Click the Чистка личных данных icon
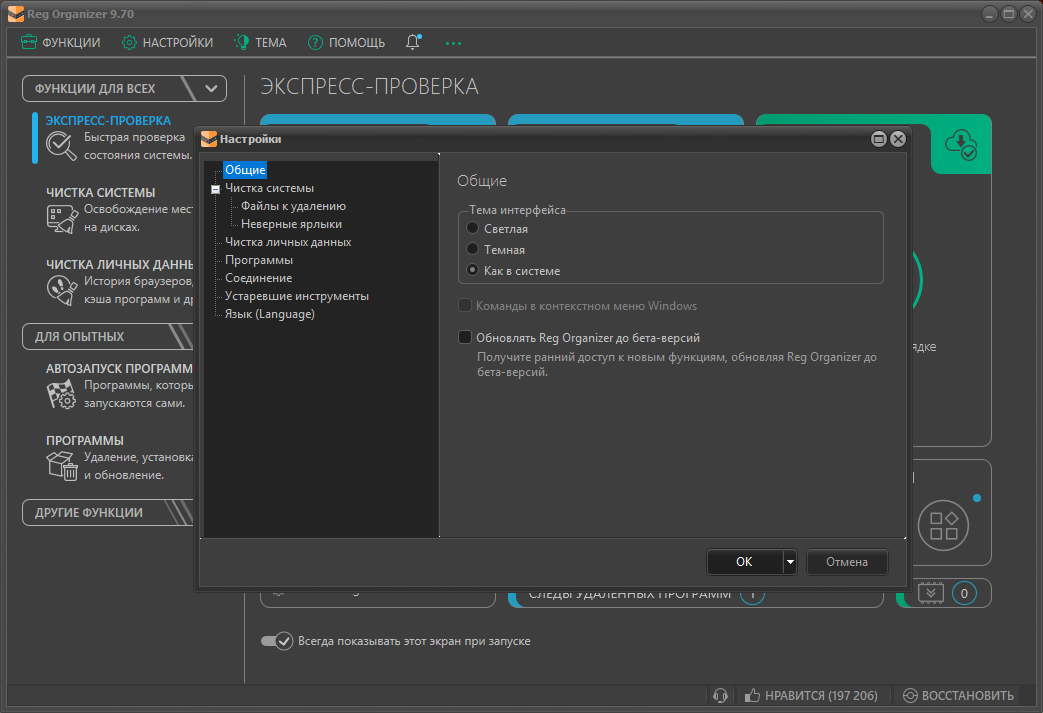This screenshot has height=713, width=1043. pyautogui.click(x=62, y=290)
